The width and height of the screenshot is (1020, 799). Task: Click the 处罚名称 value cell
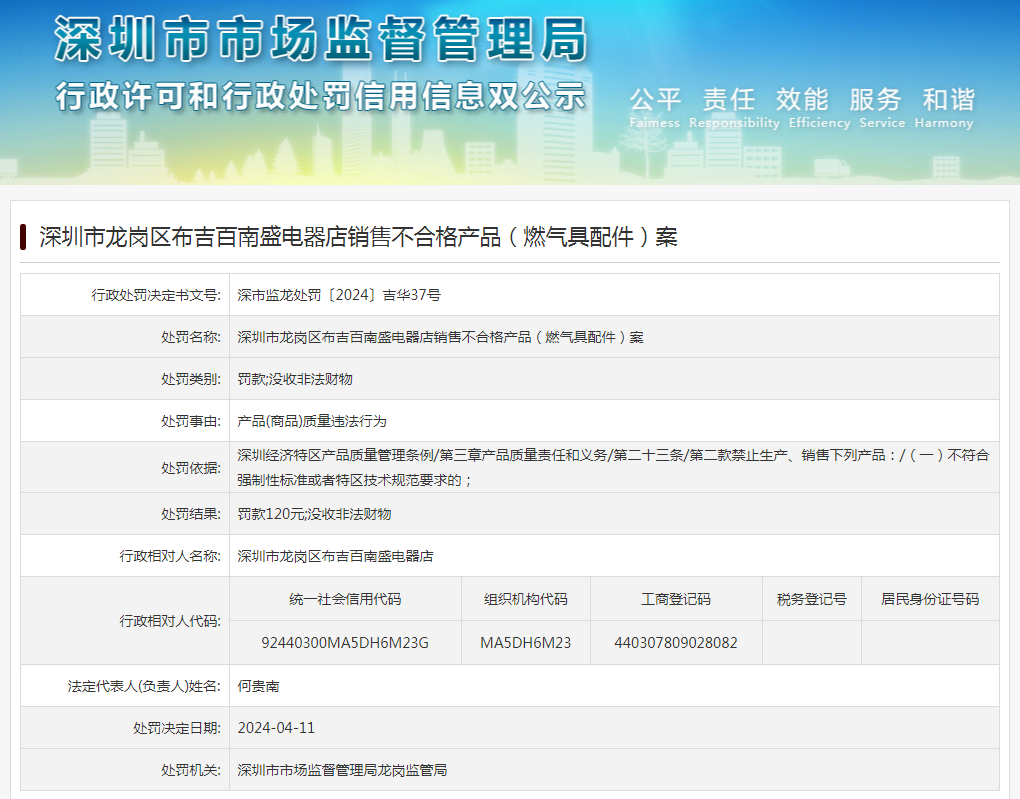(x=440, y=337)
